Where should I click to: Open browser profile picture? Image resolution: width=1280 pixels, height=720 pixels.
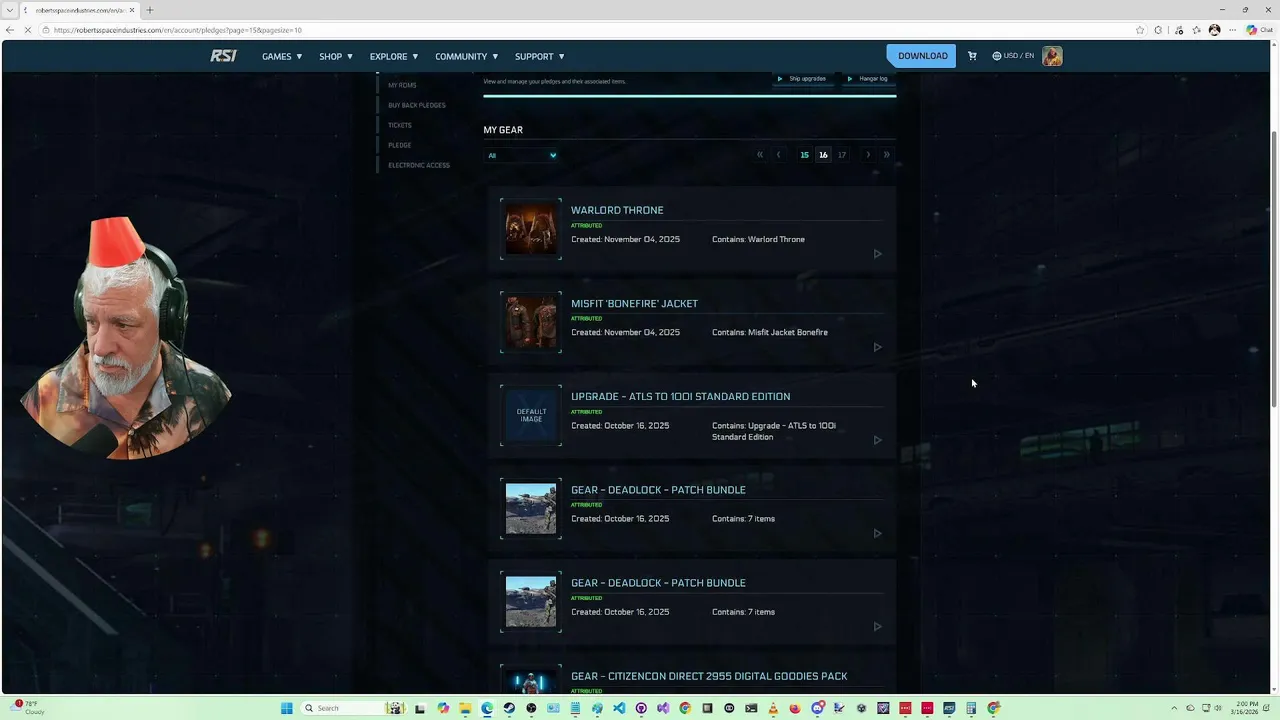click(1214, 30)
